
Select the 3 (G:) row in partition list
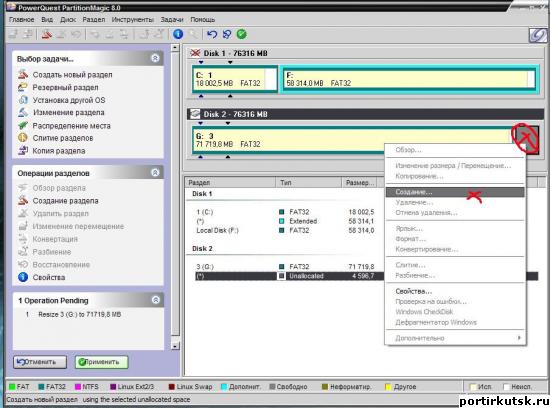tap(285, 267)
